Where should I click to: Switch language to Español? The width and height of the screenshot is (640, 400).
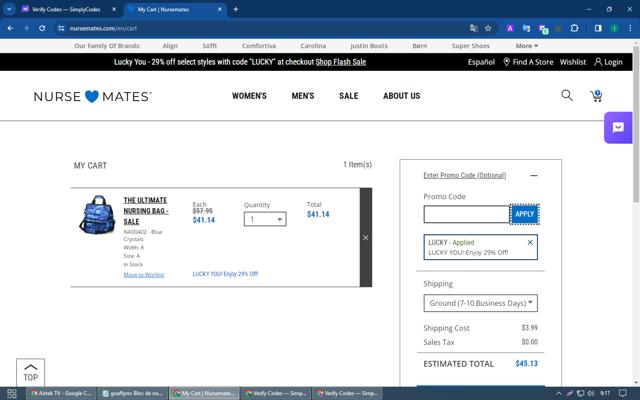(481, 62)
